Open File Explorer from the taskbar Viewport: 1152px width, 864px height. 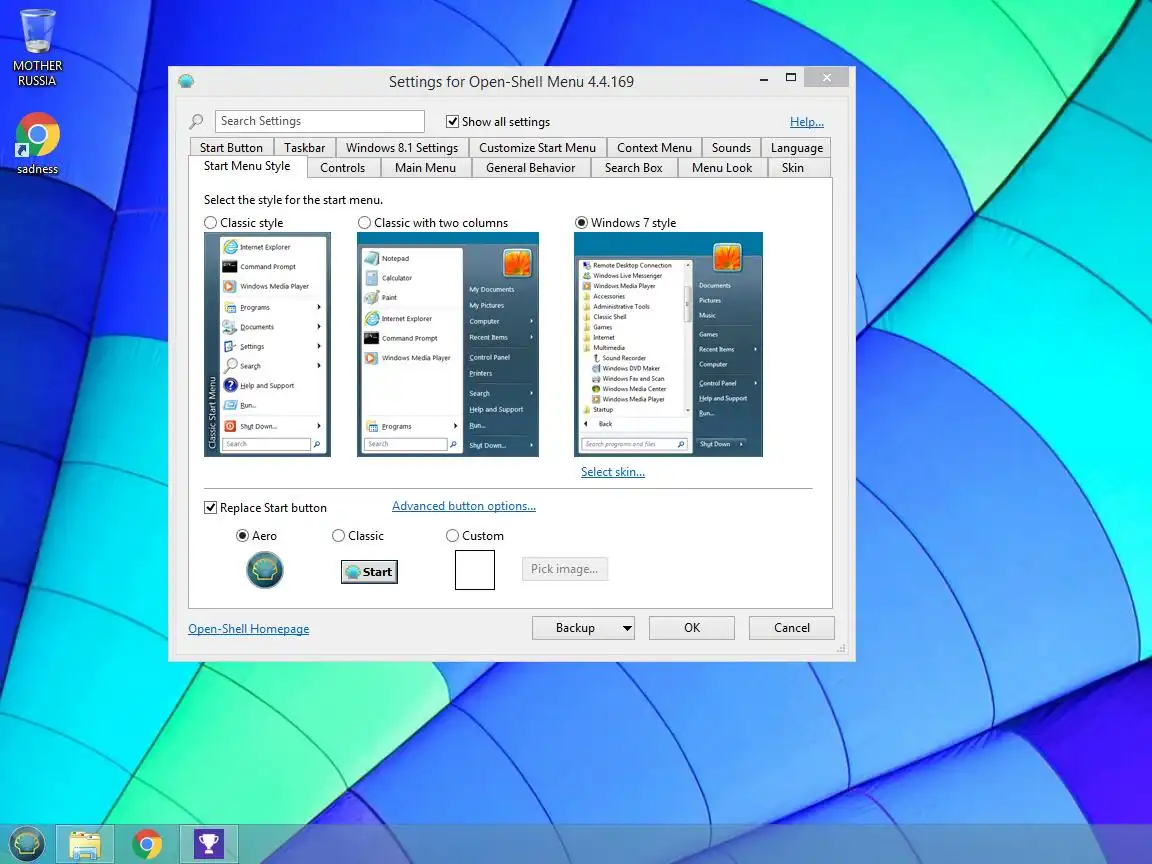coord(85,843)
